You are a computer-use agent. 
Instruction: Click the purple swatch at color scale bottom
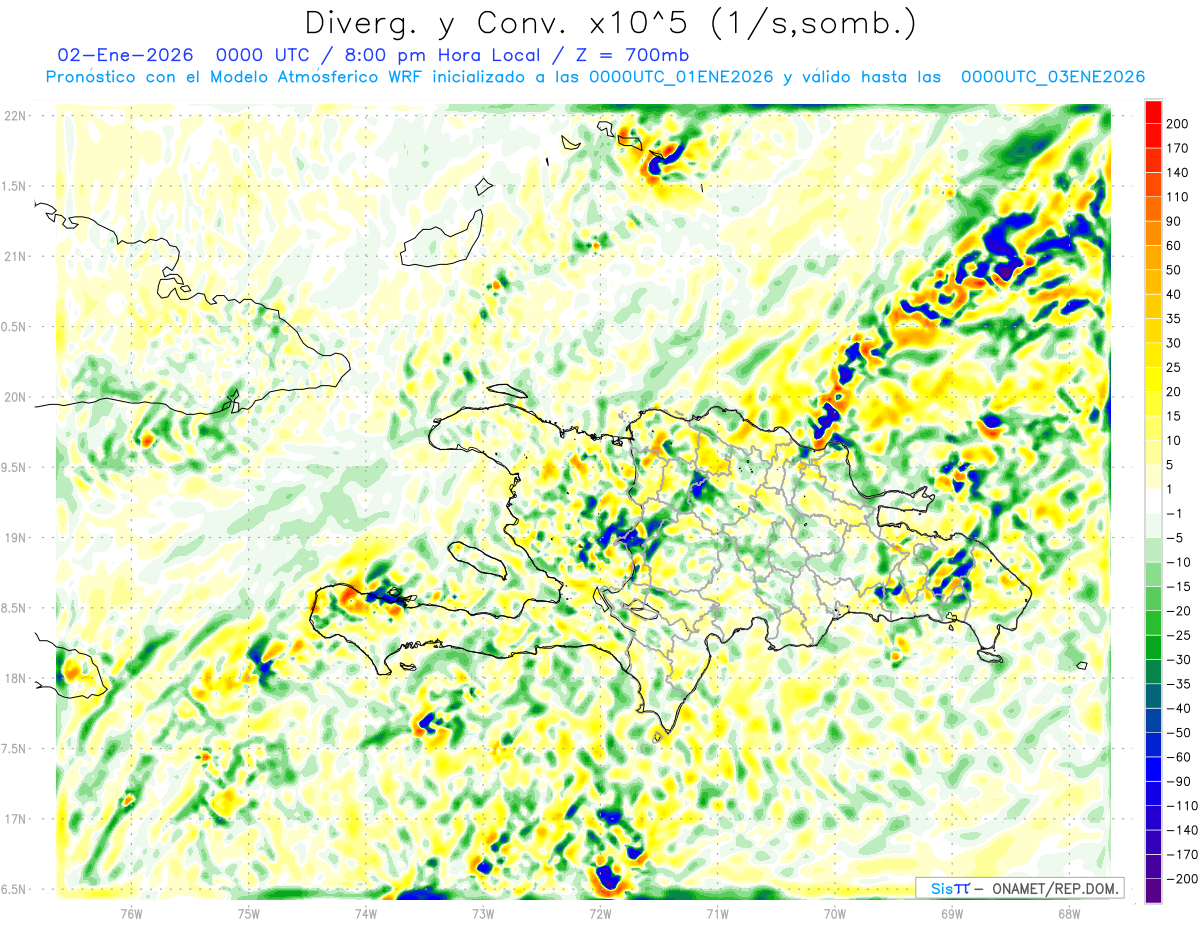point(1154,891)
